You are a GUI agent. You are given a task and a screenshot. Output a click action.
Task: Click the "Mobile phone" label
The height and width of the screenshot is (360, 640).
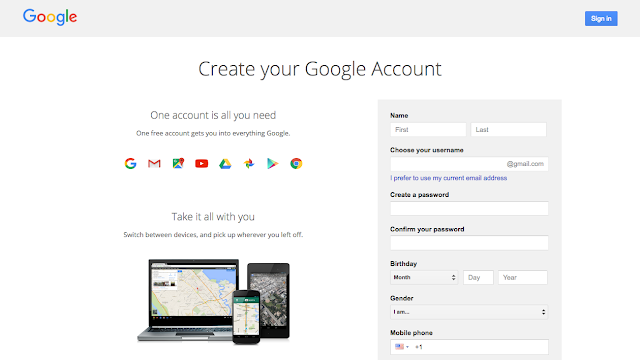(x=411, y=333)
